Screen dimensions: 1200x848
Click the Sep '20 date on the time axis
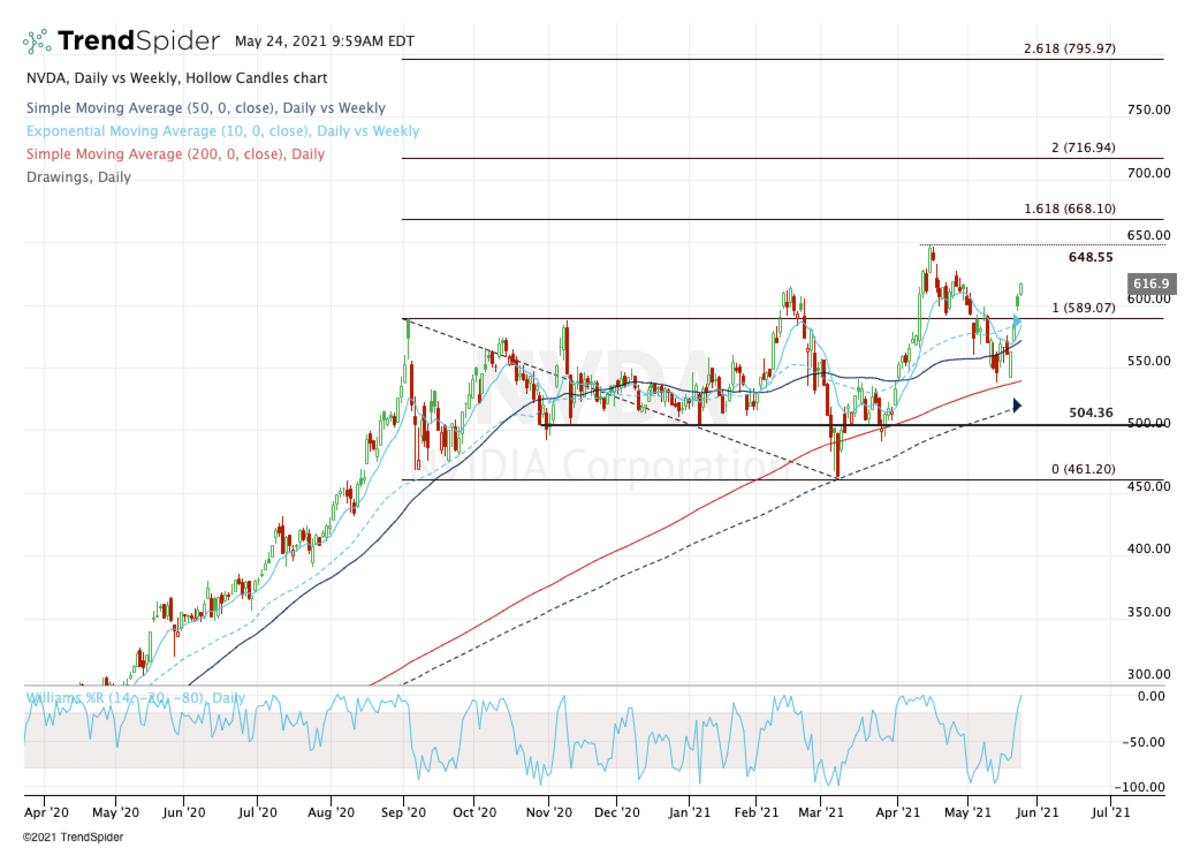click(404, 813)
